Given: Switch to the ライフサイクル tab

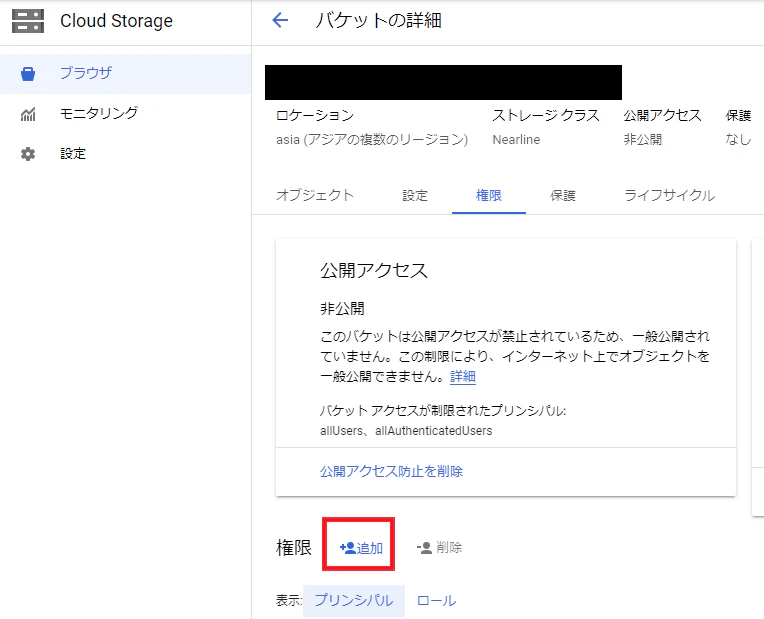Looking at the screenshot, I should click(x=669, y=195).
